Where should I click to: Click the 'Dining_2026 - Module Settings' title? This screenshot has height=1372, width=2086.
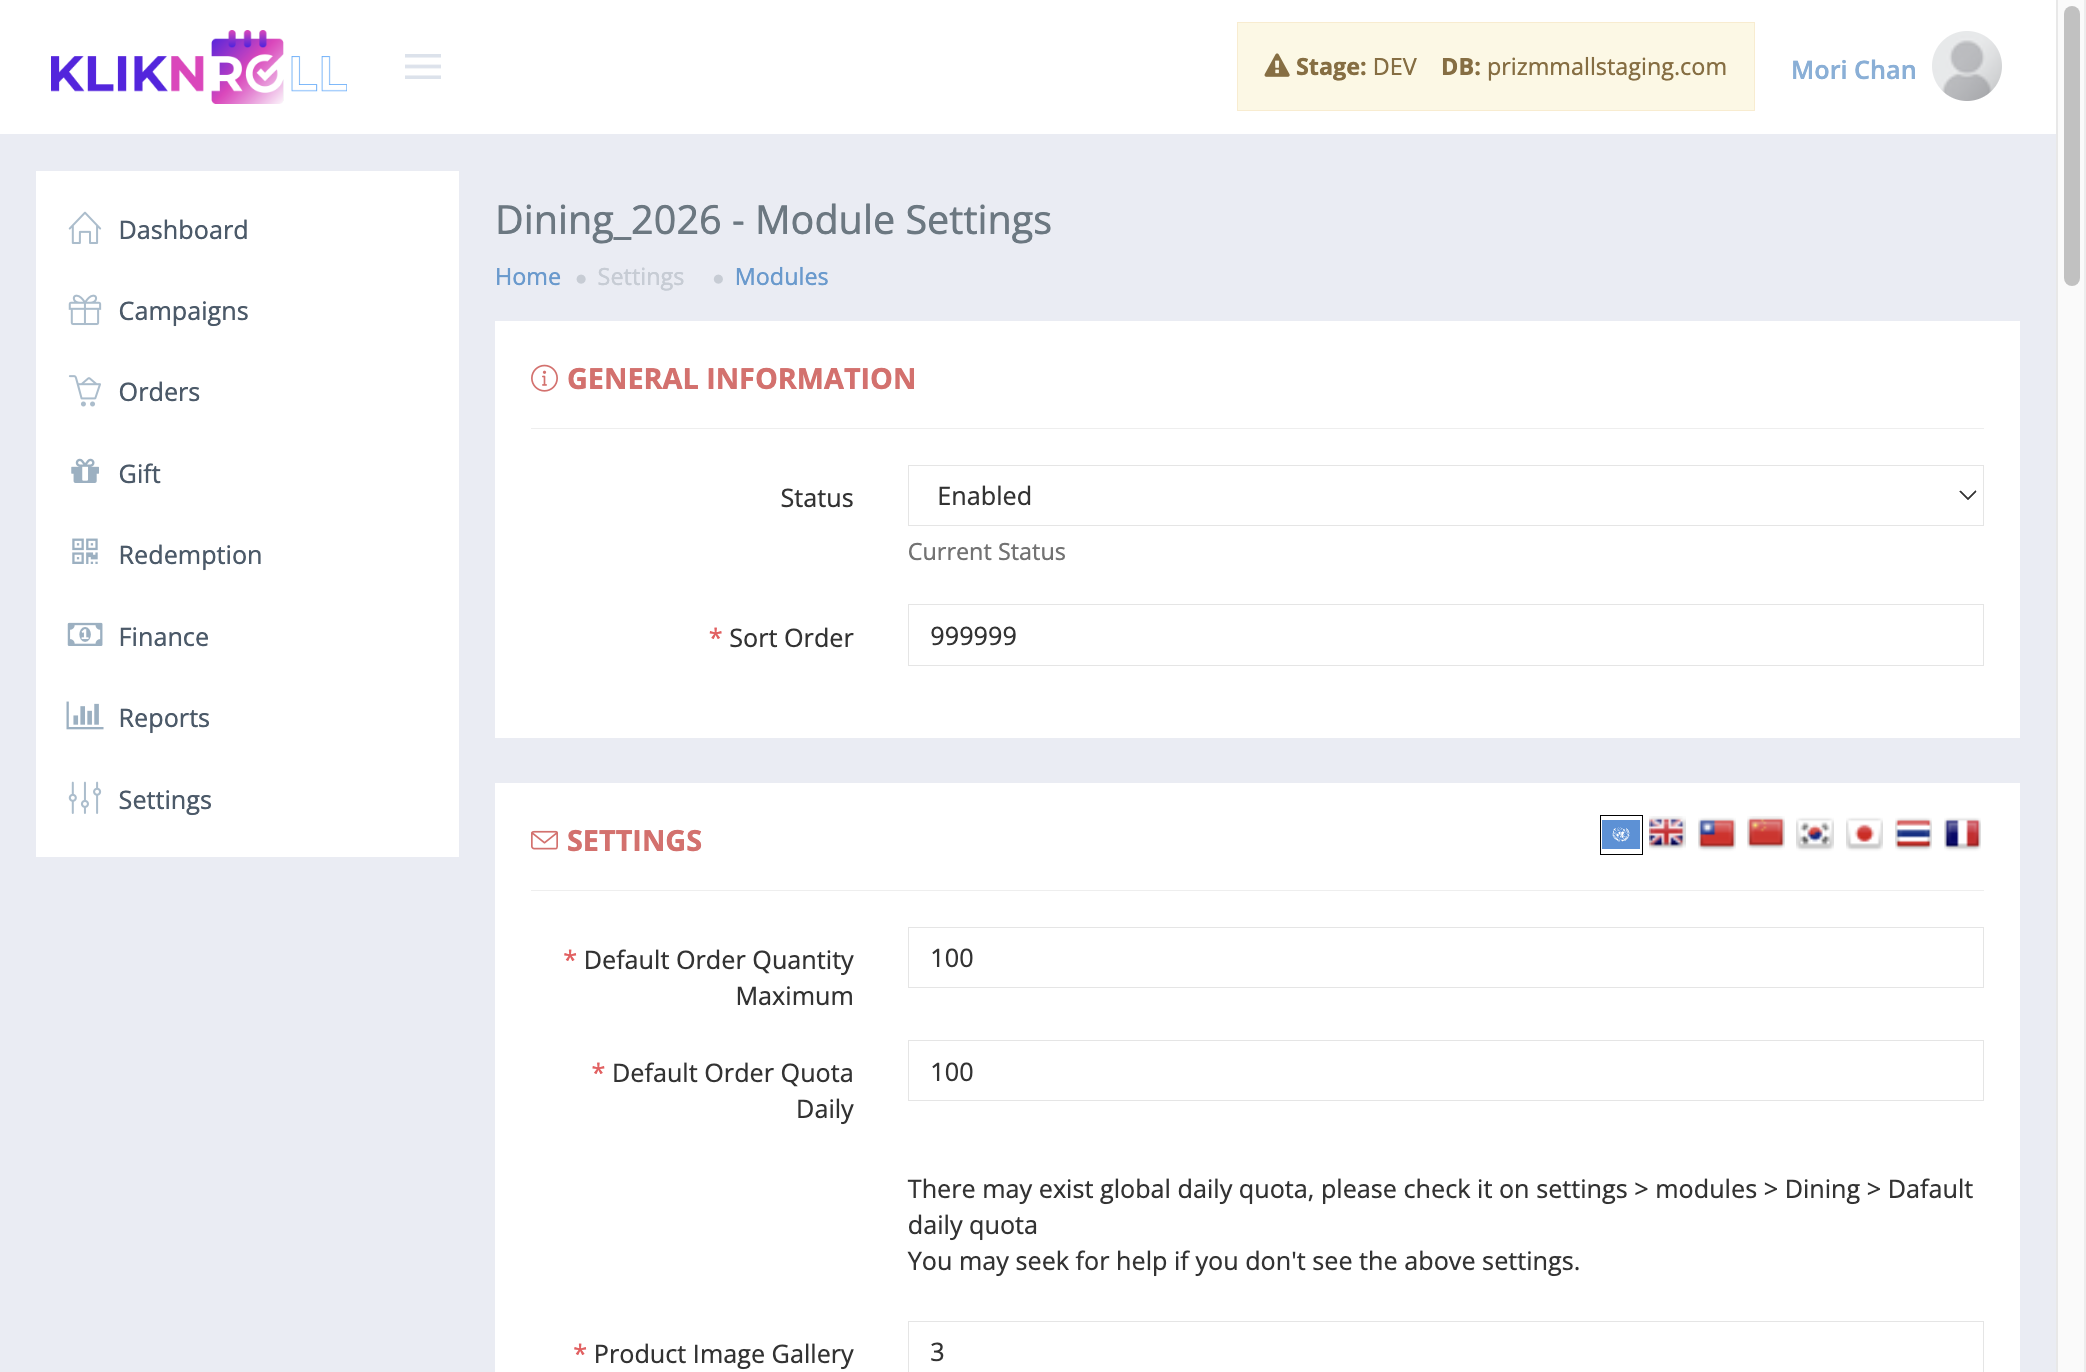(x=773, y=220)
